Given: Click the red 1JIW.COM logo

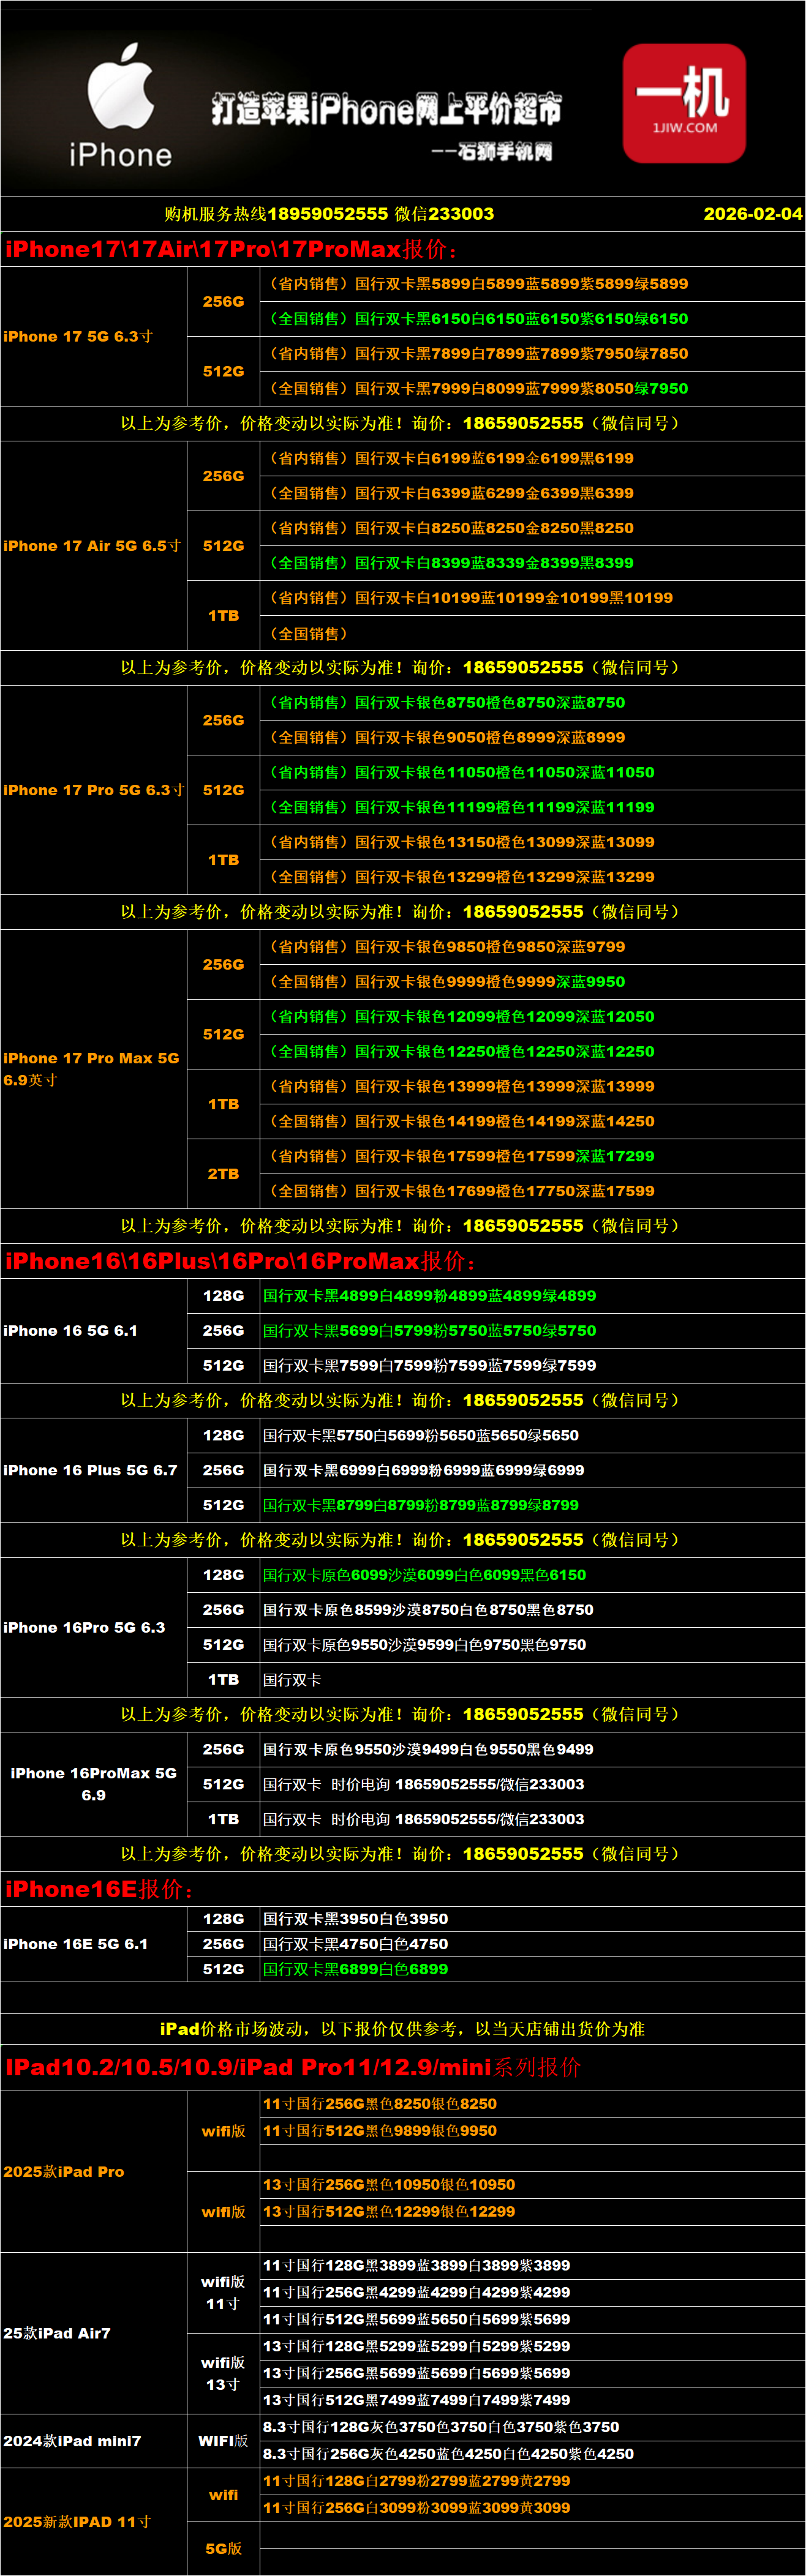Looking at the screenshot, I should point(684,103).
